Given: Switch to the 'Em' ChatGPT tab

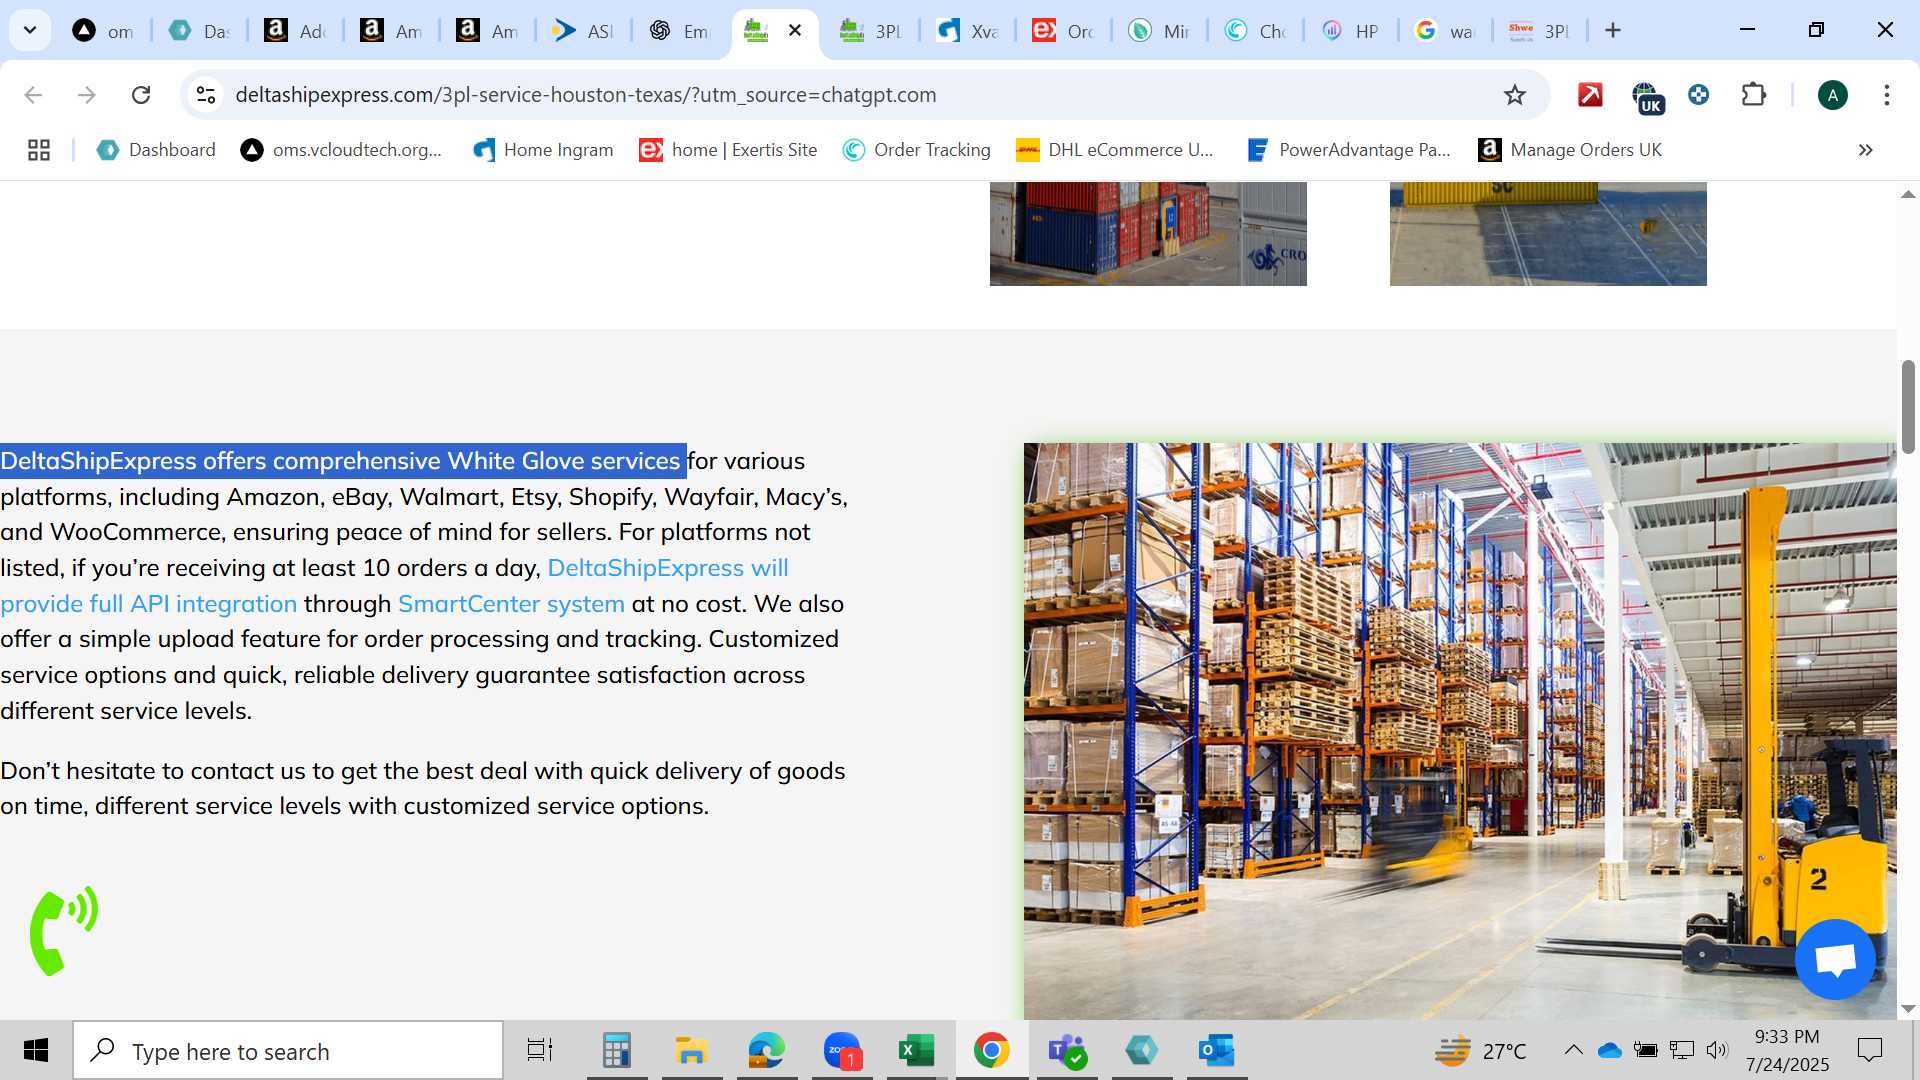Looking at the screenshot, I should point(680,31).
